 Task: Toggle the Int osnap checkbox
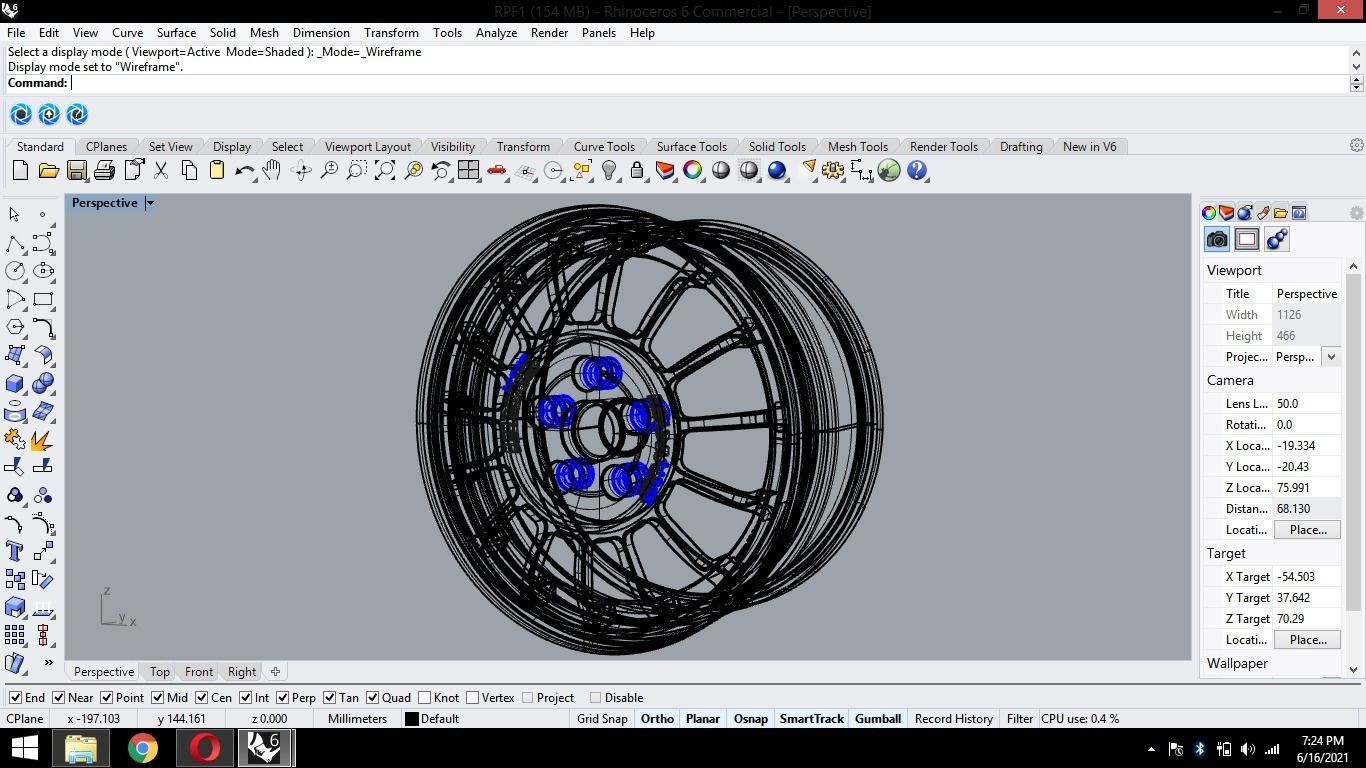pyautogui.click(x=245, y=698)
